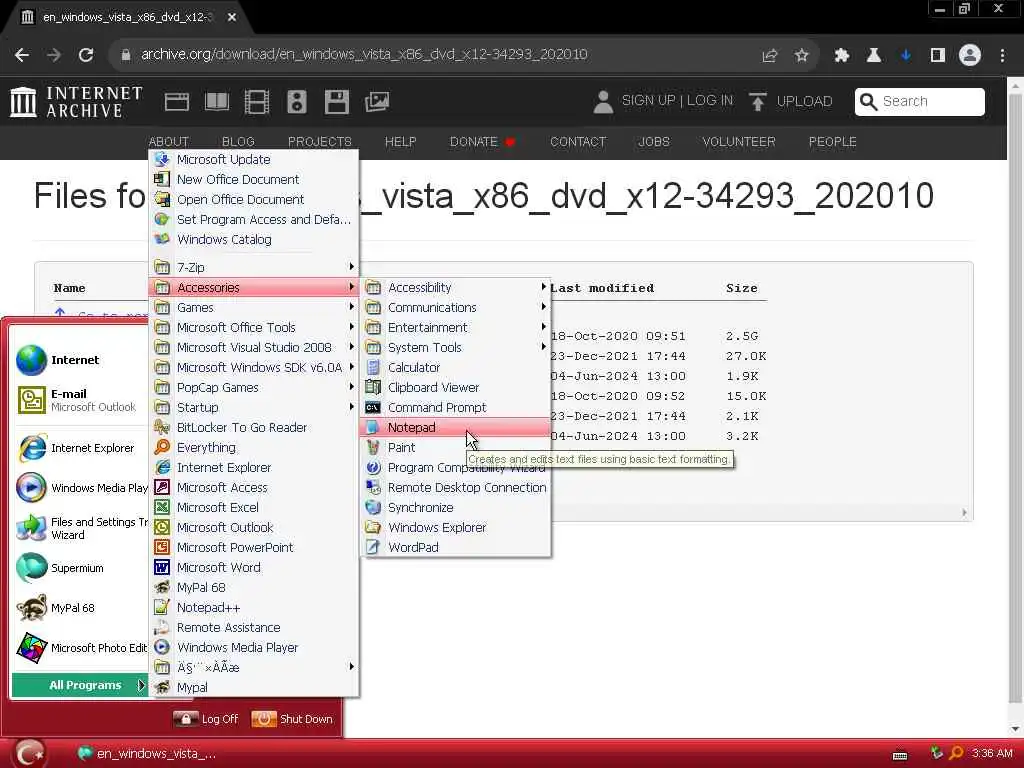The width and height of the screenshot is (1024, 768).
Task: Click the Command Prompt icon
Action: (373, 408)
